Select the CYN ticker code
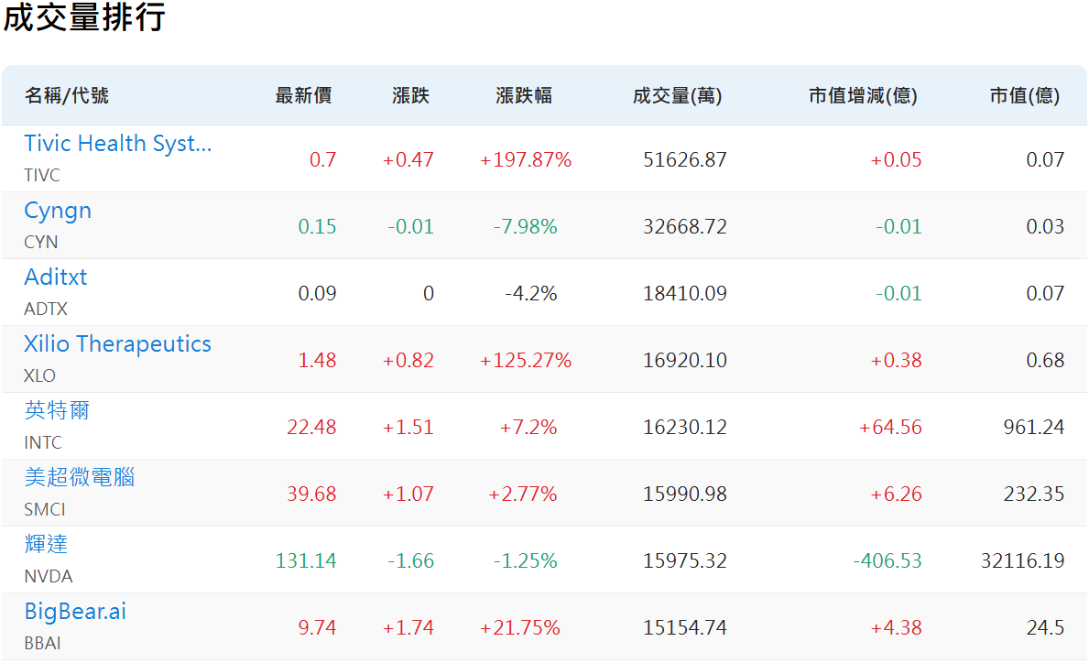Image resolution: width=1089 pixels, height=663 pixels. 41,242
